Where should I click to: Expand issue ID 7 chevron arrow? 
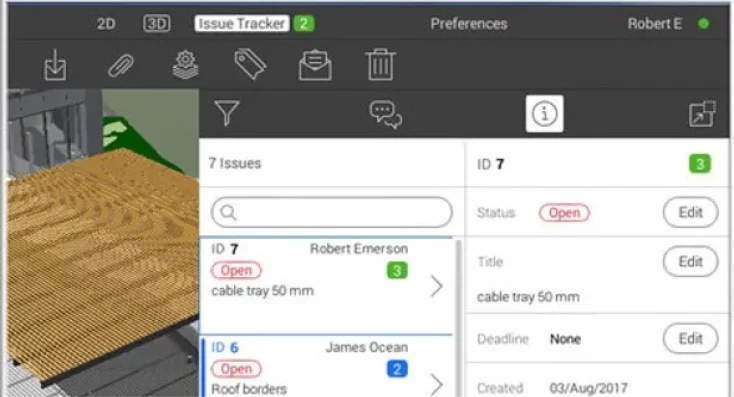point(436,286)
